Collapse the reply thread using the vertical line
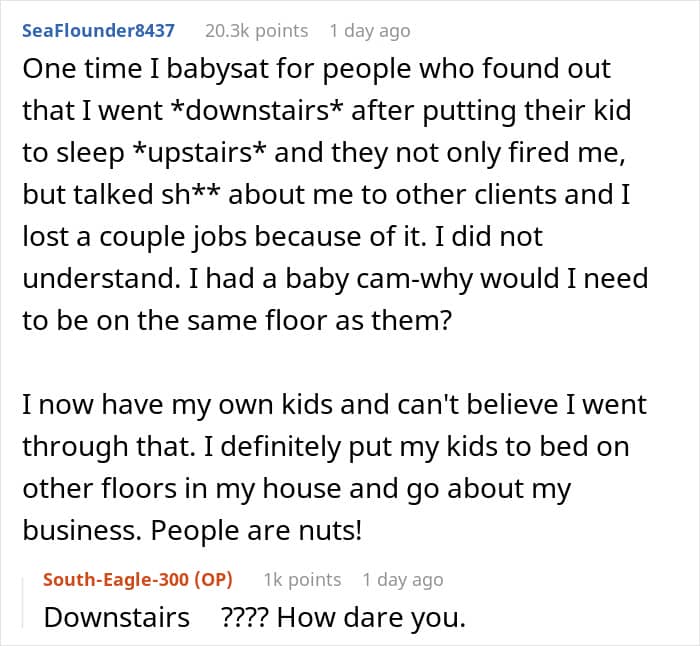The width and height of the screenshot is (700, 646). pyautogui.click(x=23, y=603)
